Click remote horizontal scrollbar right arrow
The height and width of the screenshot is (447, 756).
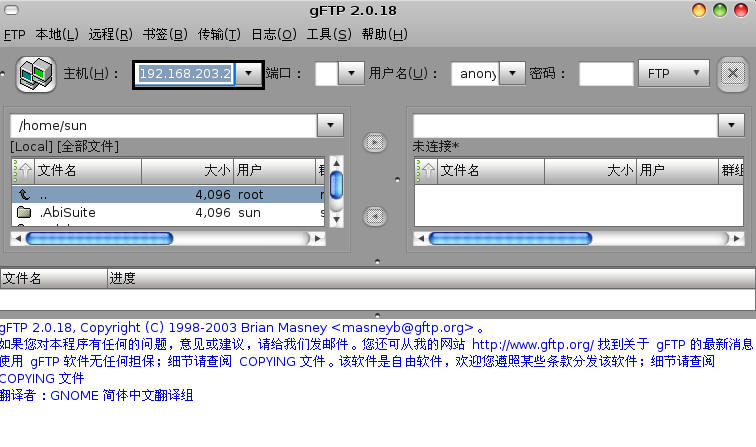click(737, 238)
